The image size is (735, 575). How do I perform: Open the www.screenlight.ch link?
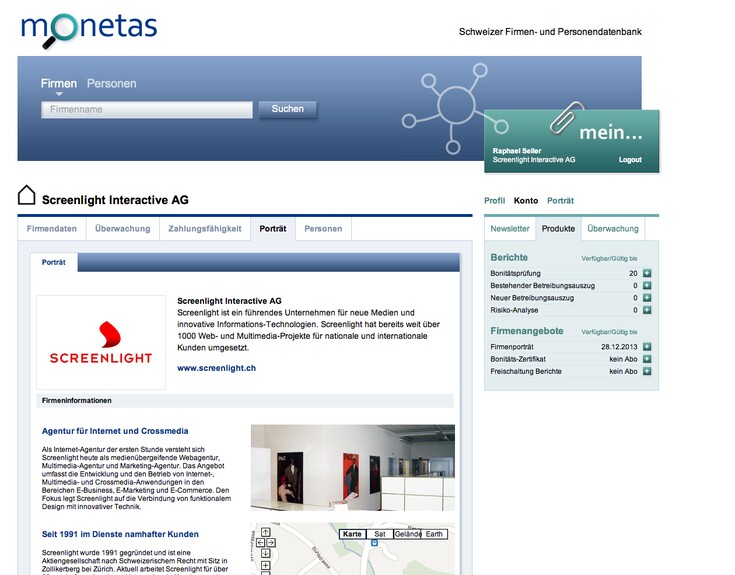(x=217, y=368)
